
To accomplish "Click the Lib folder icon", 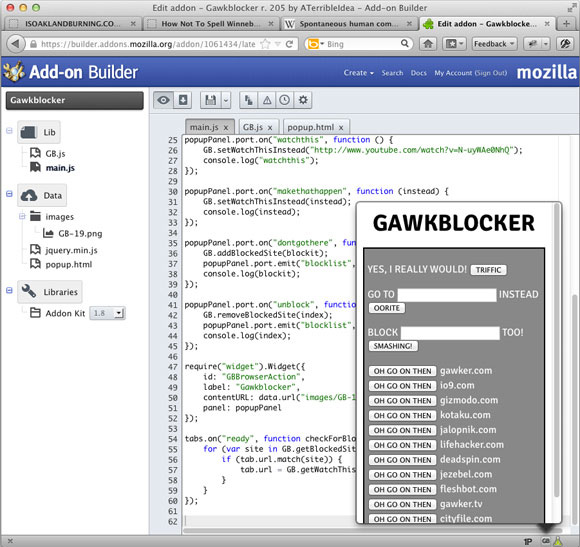I will click(x=28, y=132).
